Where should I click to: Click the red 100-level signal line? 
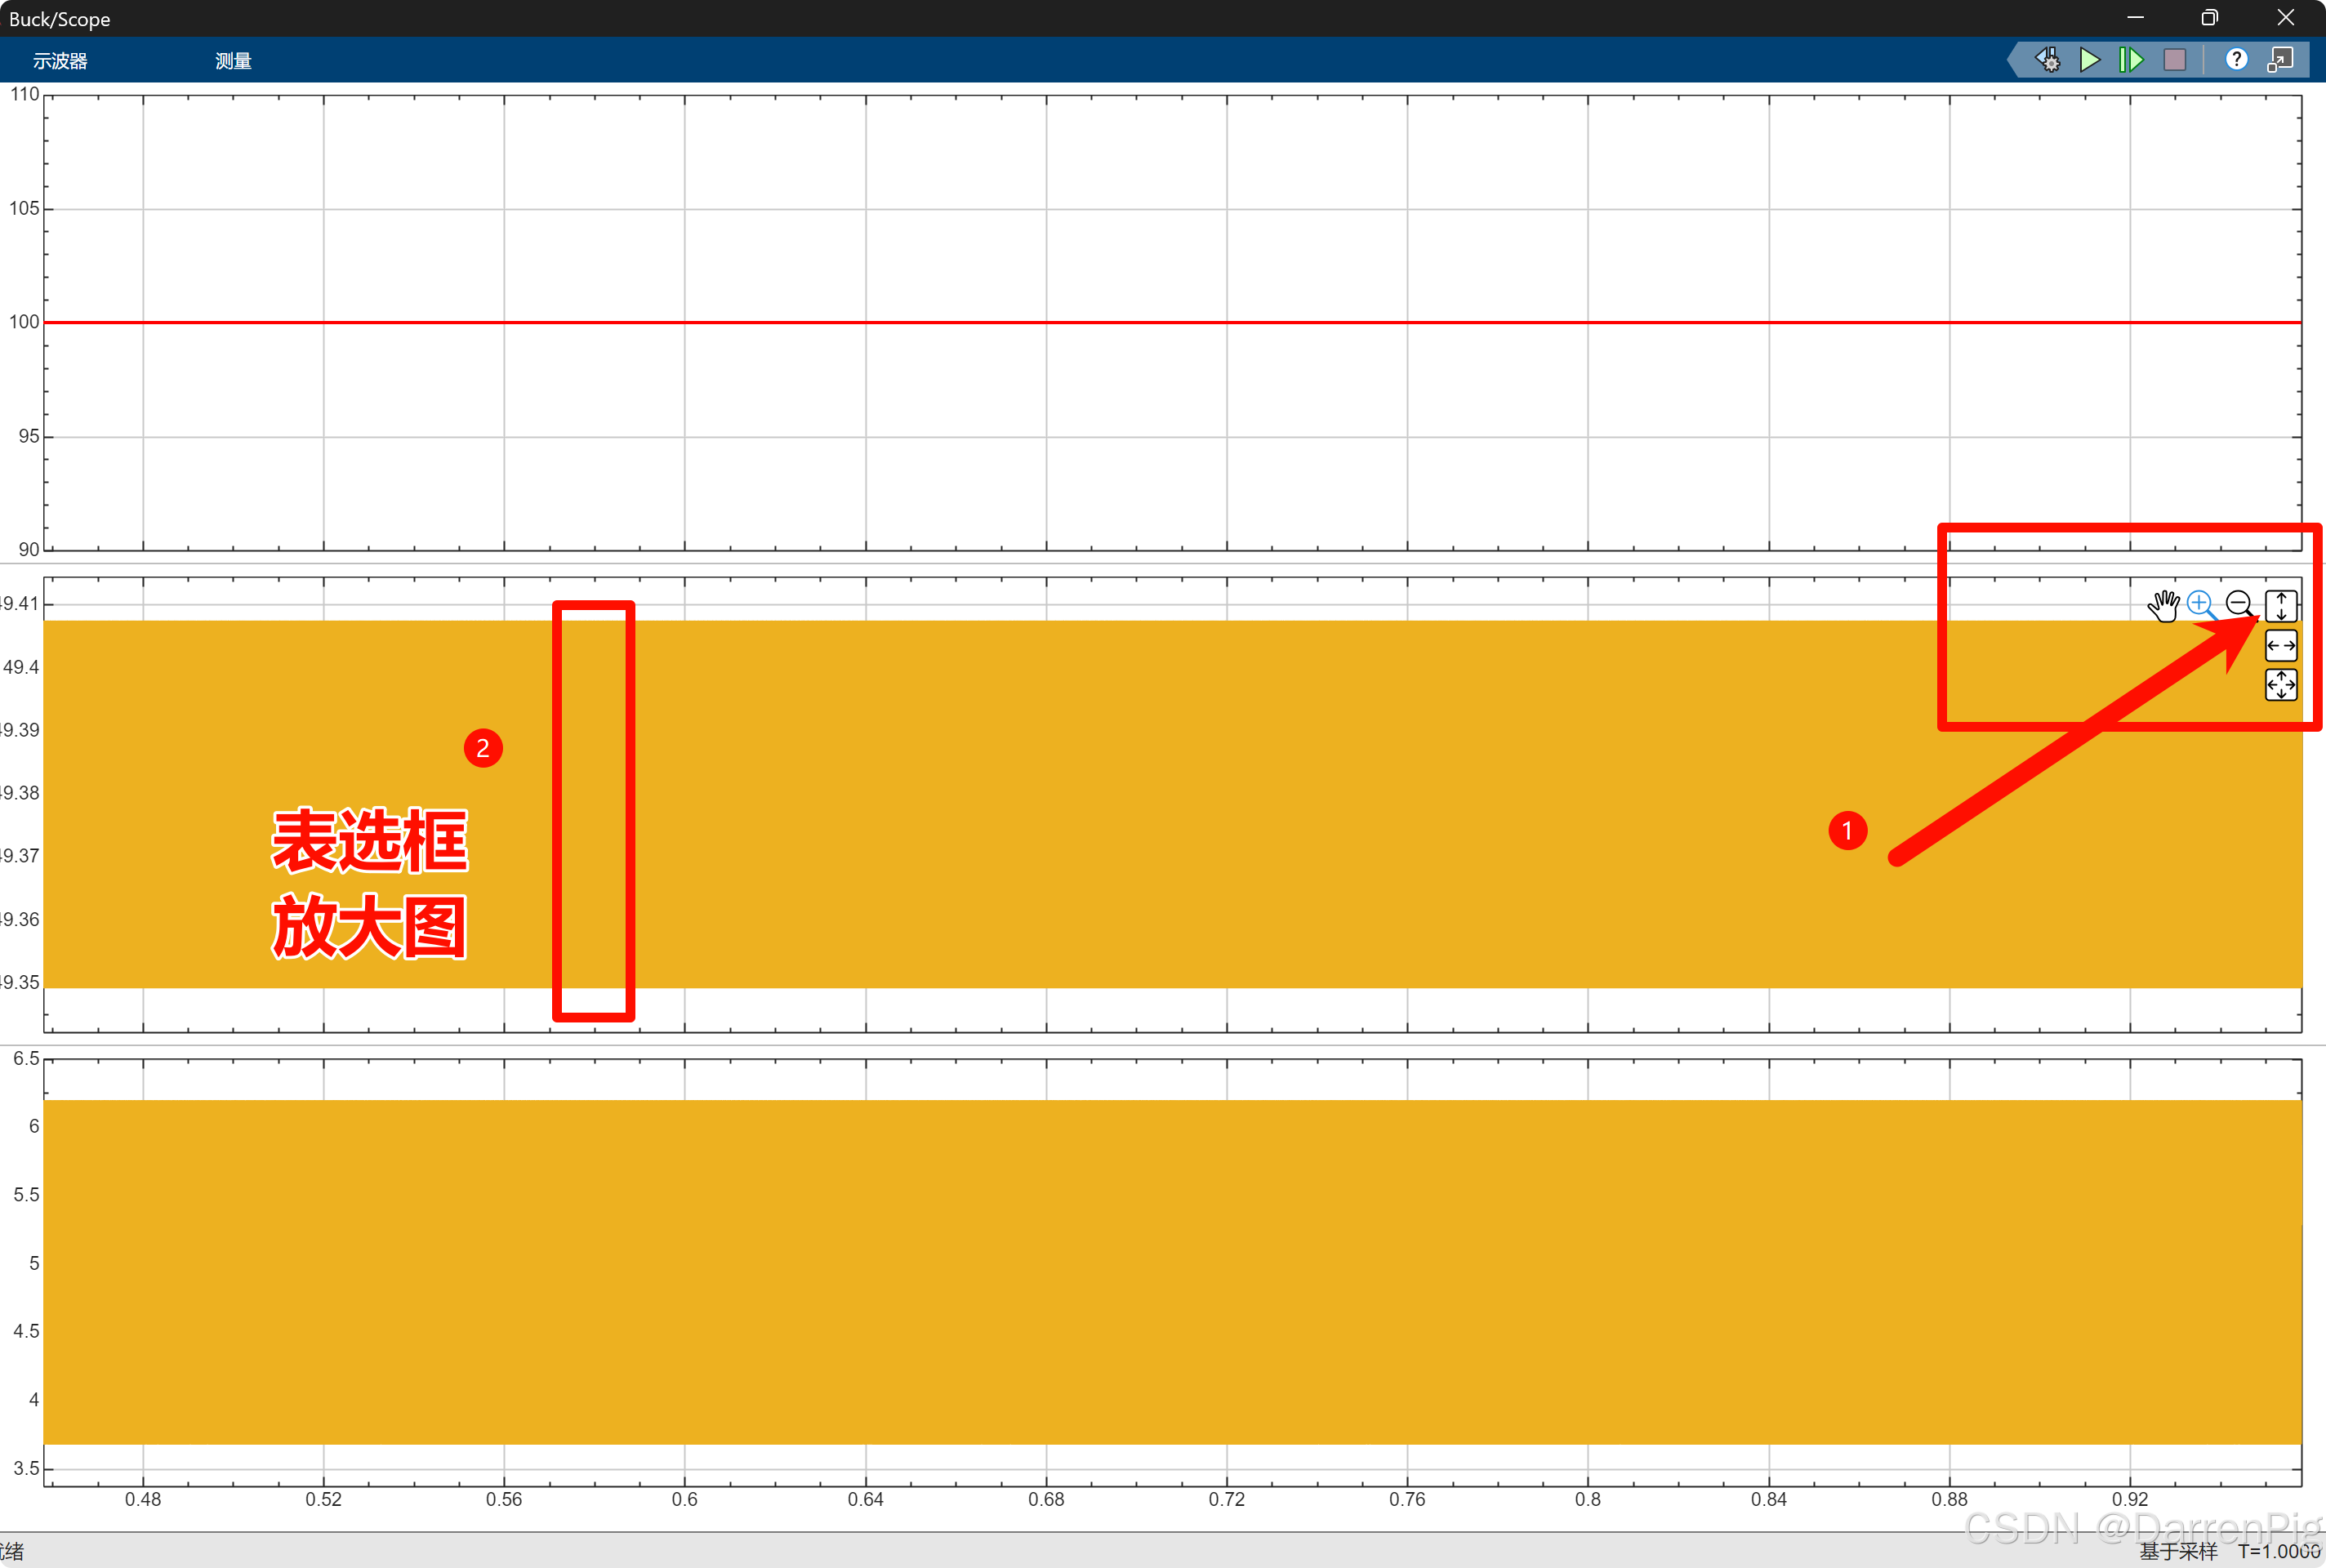point(1000,322)
